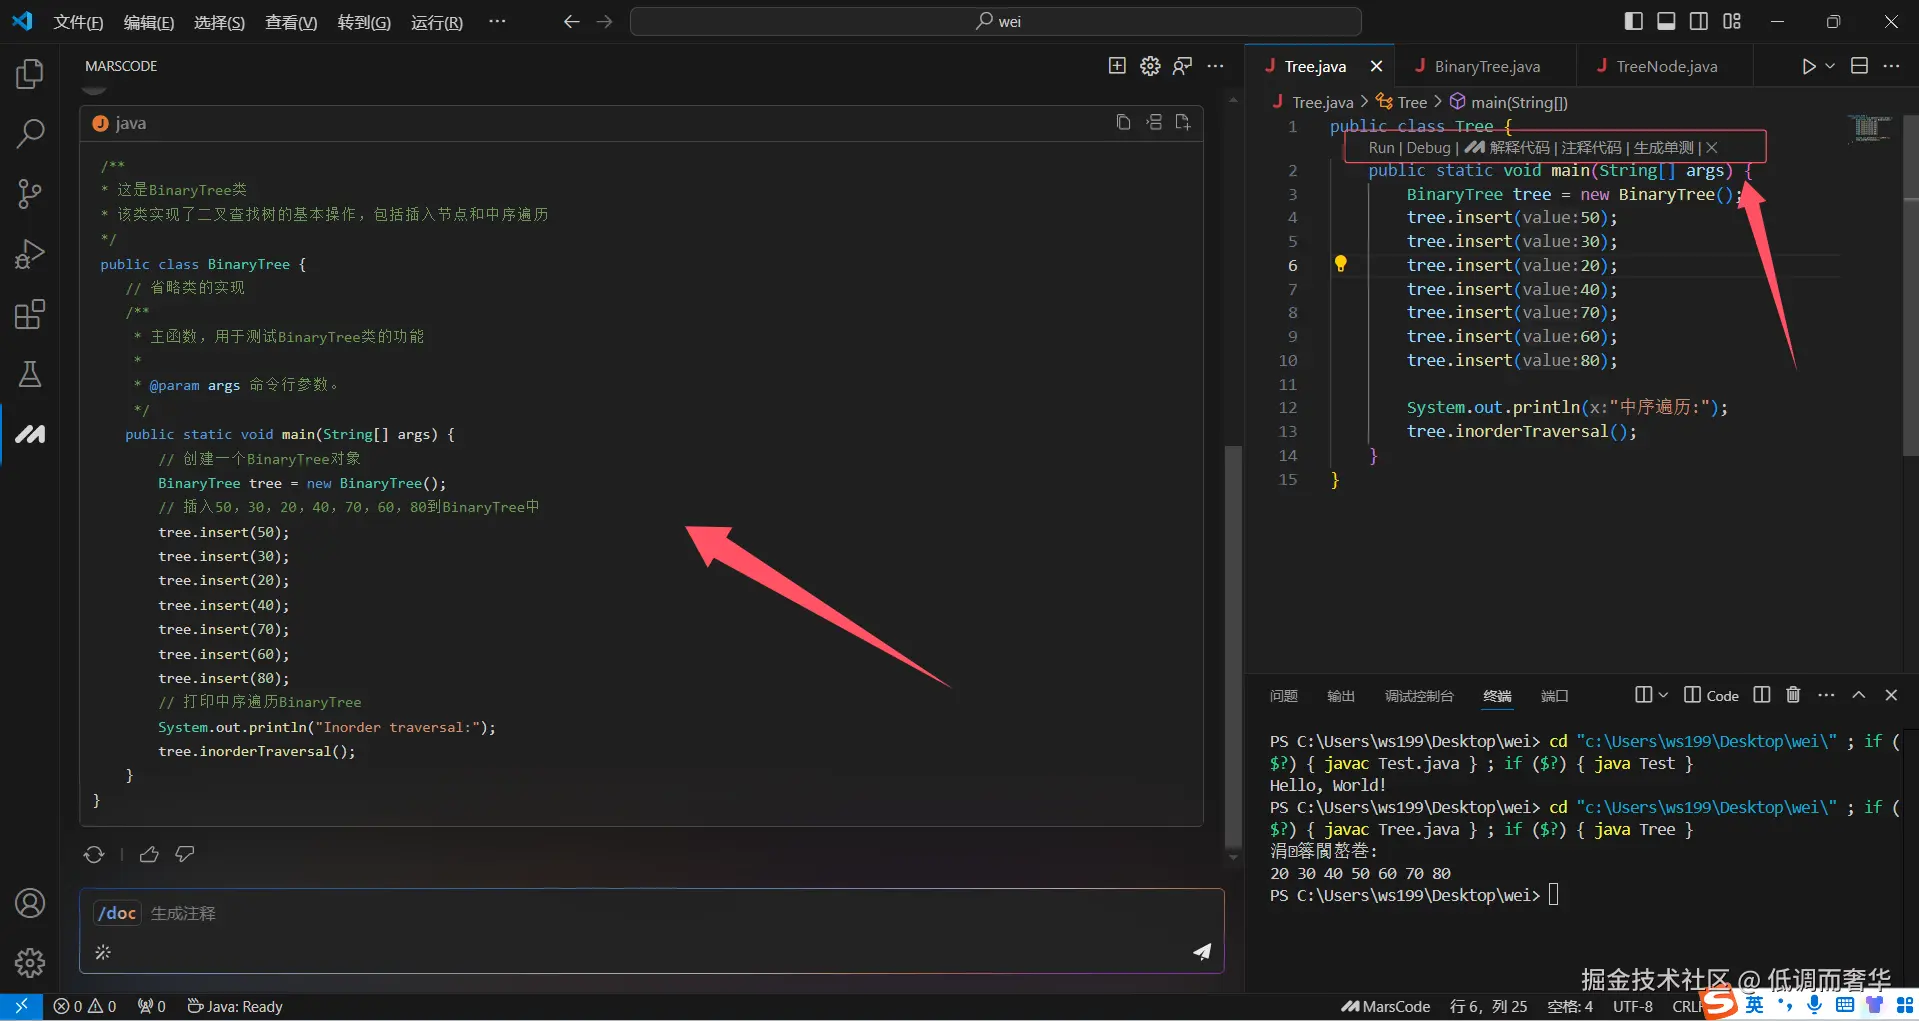This screenshot has height=1021, width=1919.
Task: Toggle the secondary side bar
Action: click(x=1699, y=21)
